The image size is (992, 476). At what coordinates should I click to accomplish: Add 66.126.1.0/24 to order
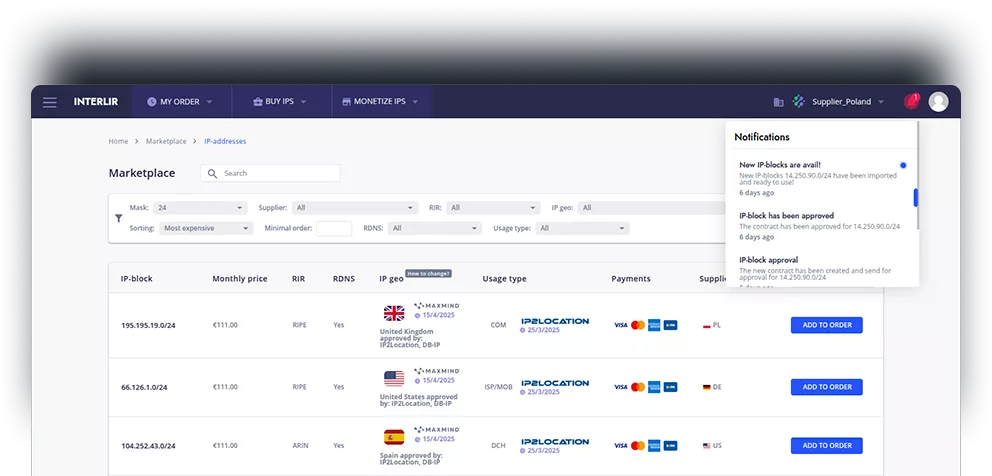coord(827,387)
